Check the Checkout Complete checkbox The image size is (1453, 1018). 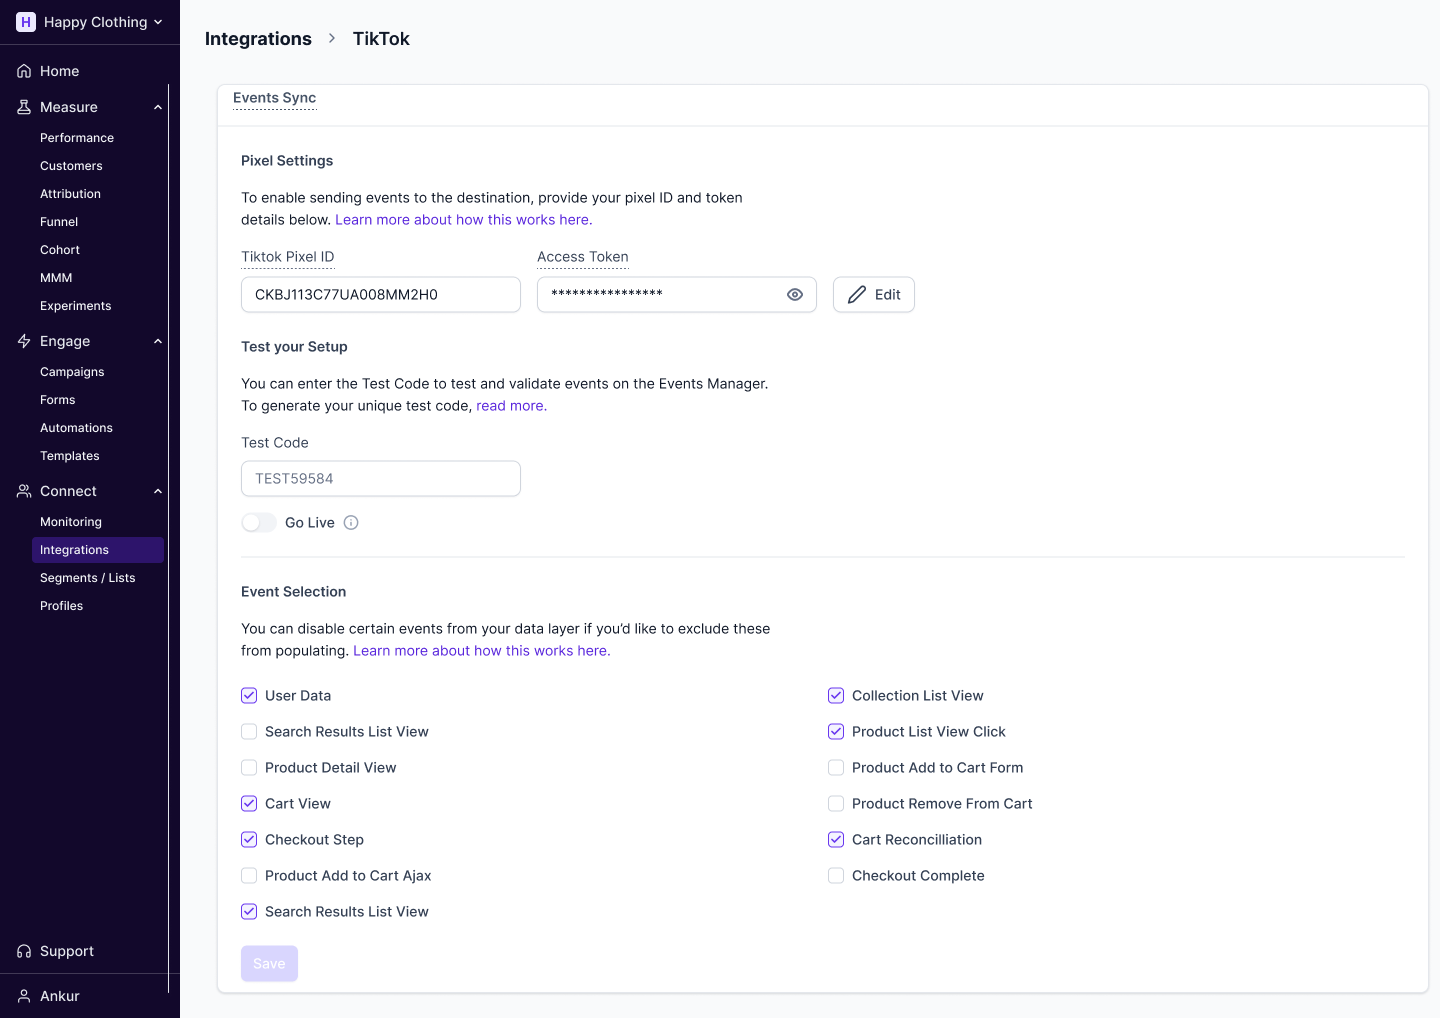836,876
